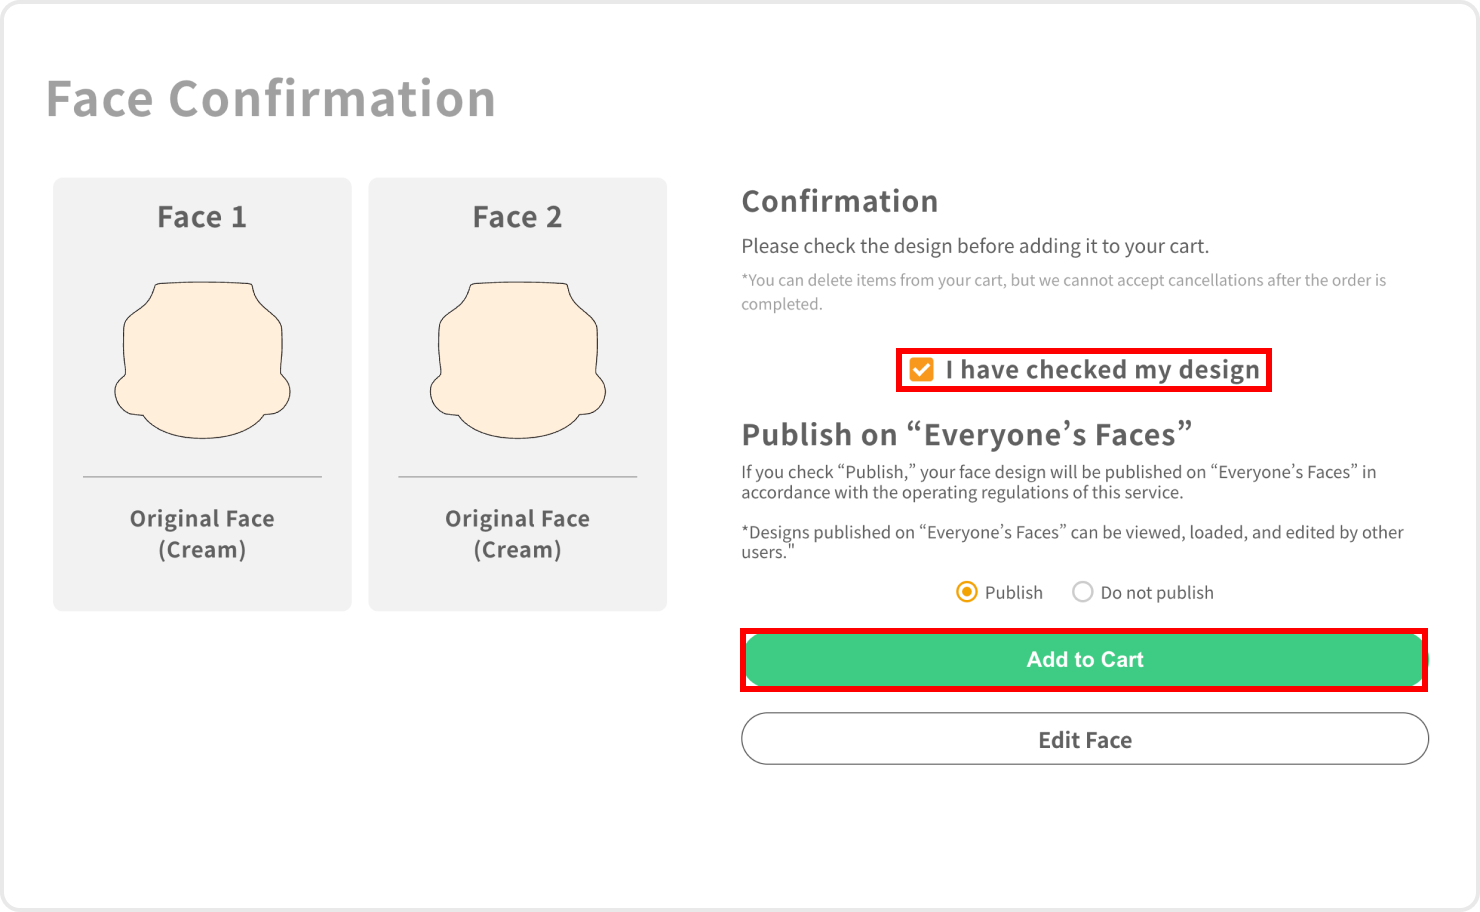
Task: Choose the "Do not publish" radio option
Action: click(x=1082, y=592)
